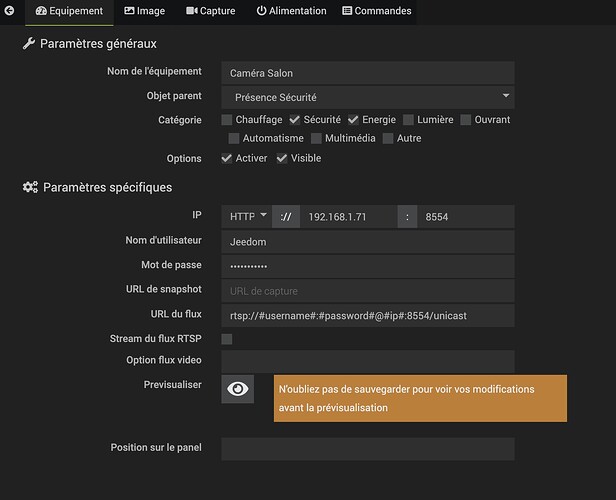Click the Position sur le panel field

367,448
